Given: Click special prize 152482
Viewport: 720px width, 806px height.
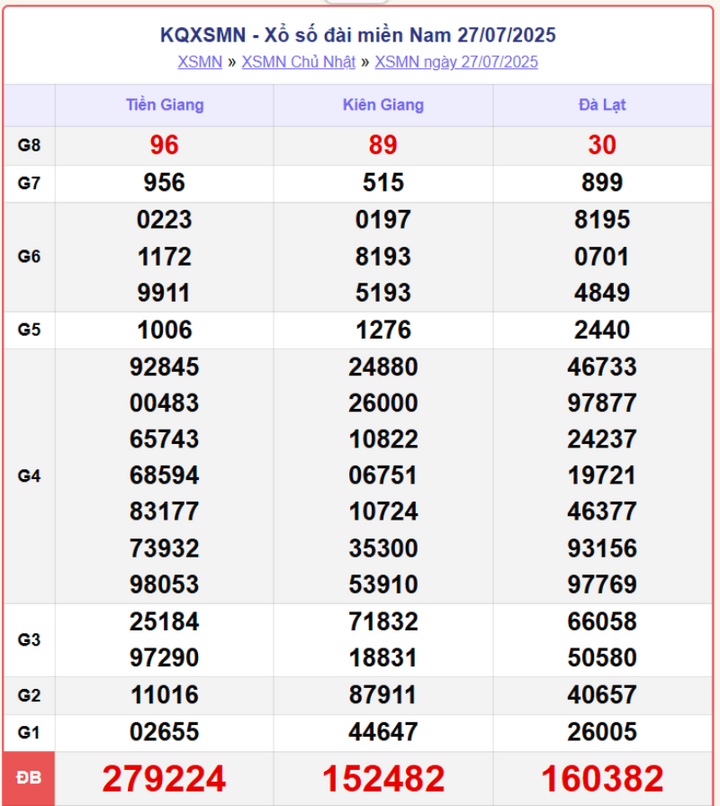Looking at the screenshot, I should click(383, 779).
